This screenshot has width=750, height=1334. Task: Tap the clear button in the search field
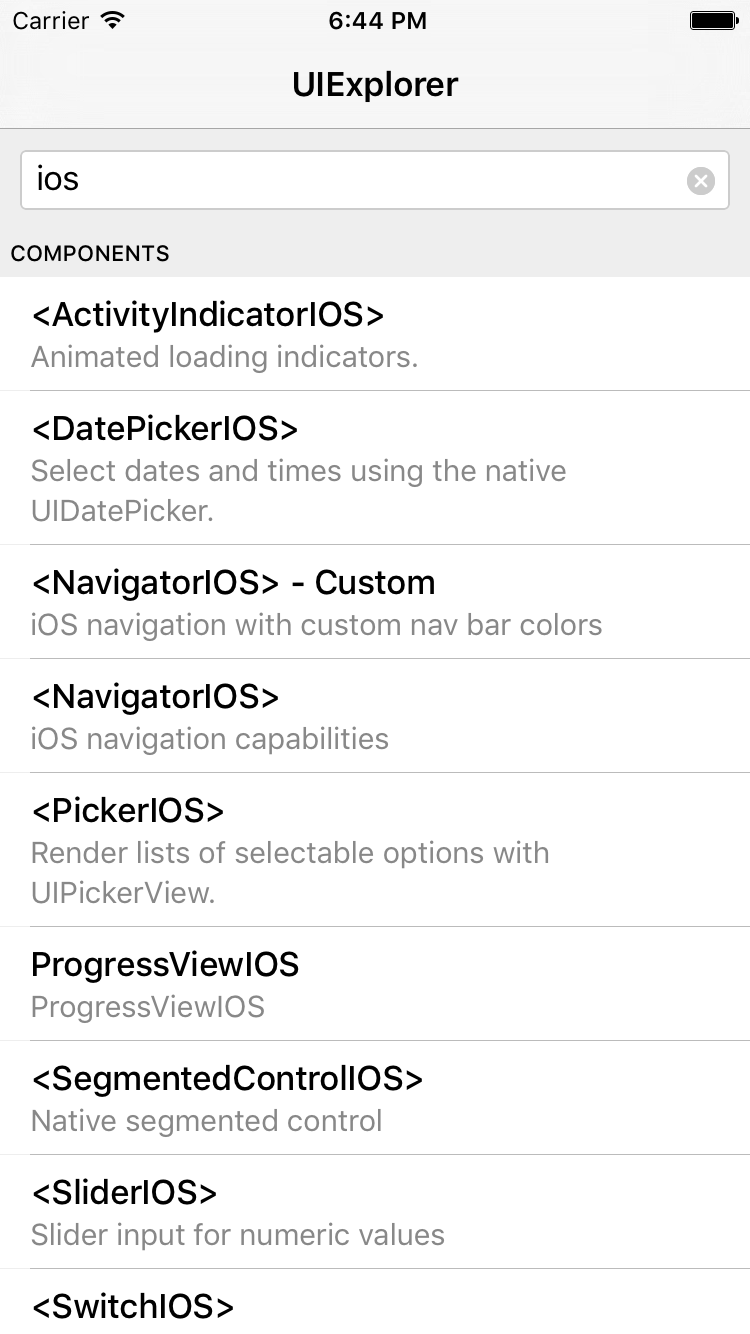click(x=700, y=180)
